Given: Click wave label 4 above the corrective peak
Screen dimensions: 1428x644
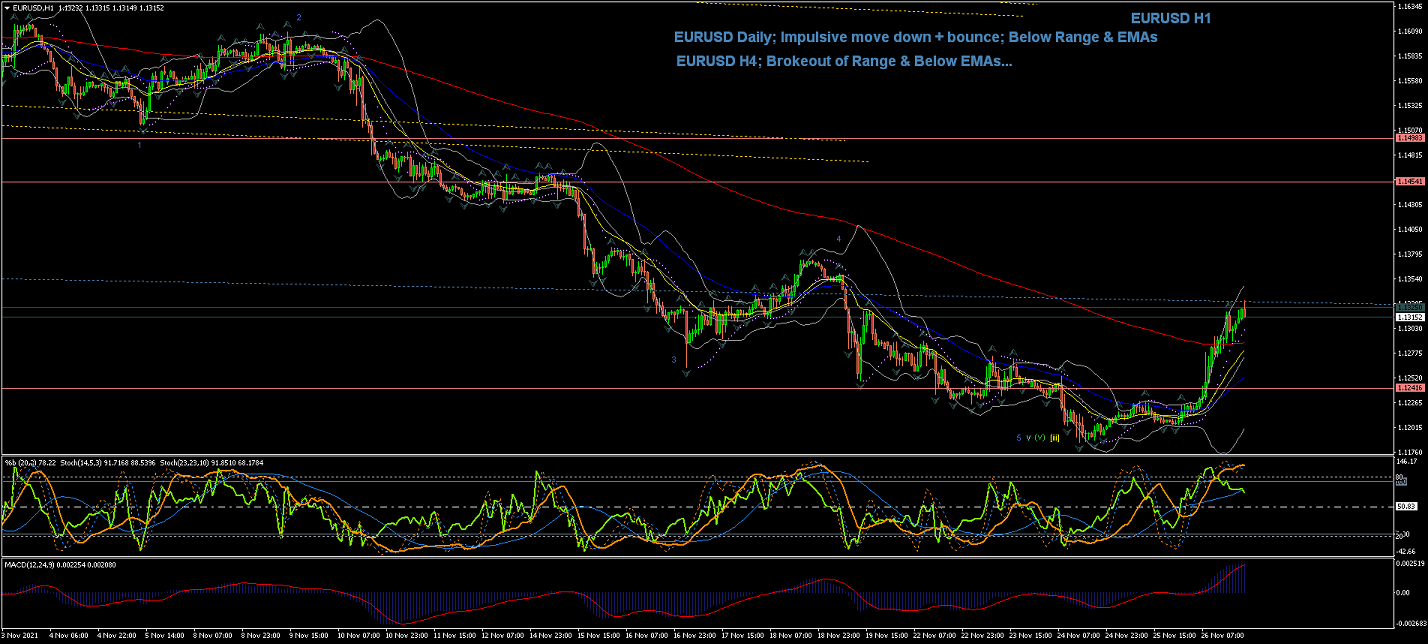Looking at the screenshot, I should click(838, 239).
